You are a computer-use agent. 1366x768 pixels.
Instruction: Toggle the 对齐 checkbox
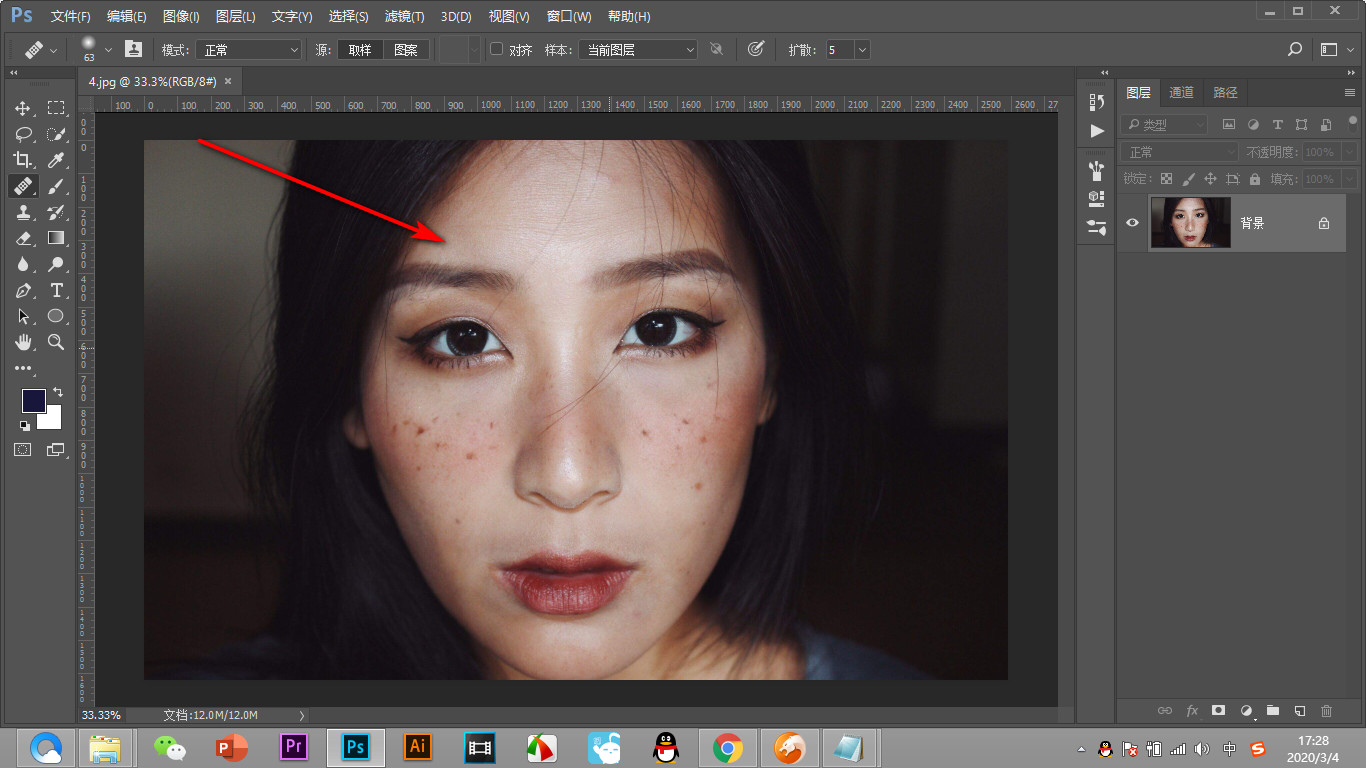(496, 49)
